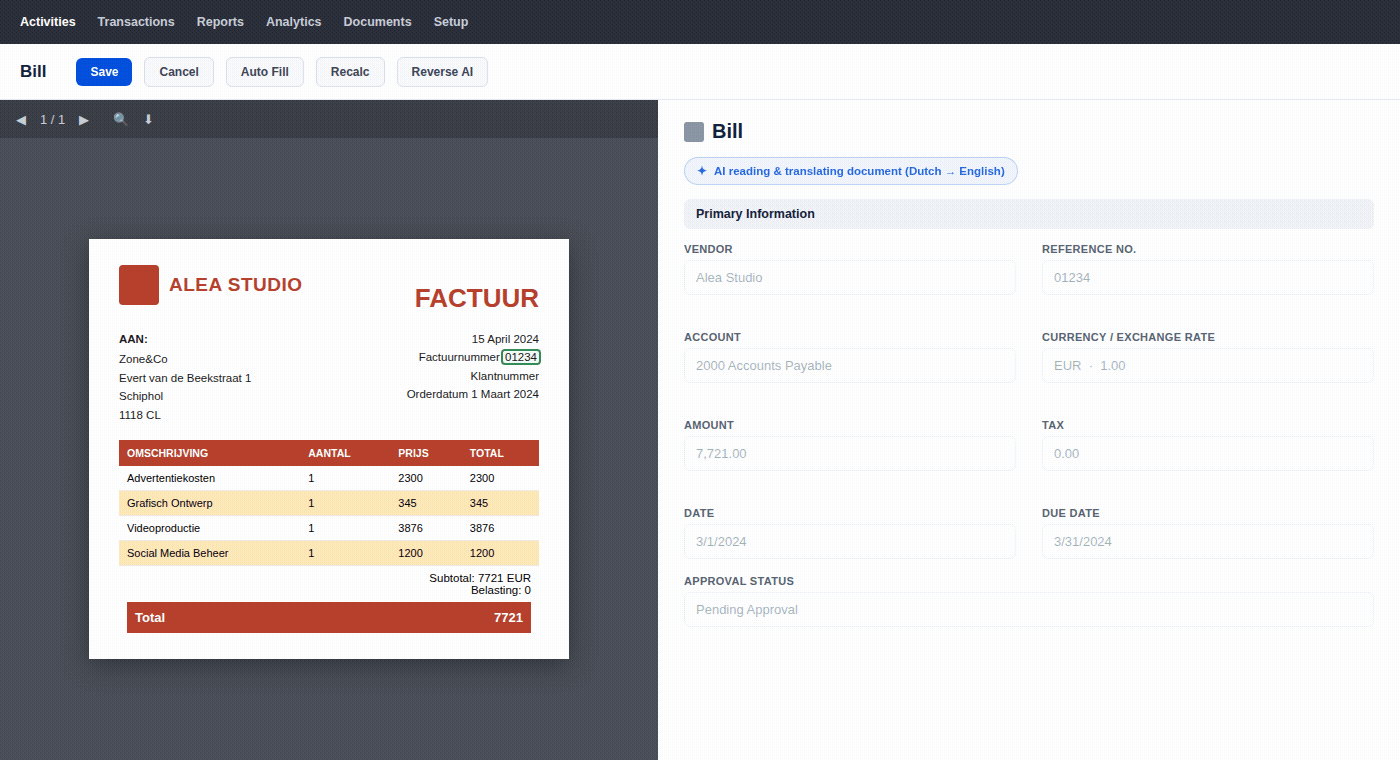The image size is (1400, 760).
Task: Click the Evert van de Beekstraat 1 address
Action: (x=185, y=378)
